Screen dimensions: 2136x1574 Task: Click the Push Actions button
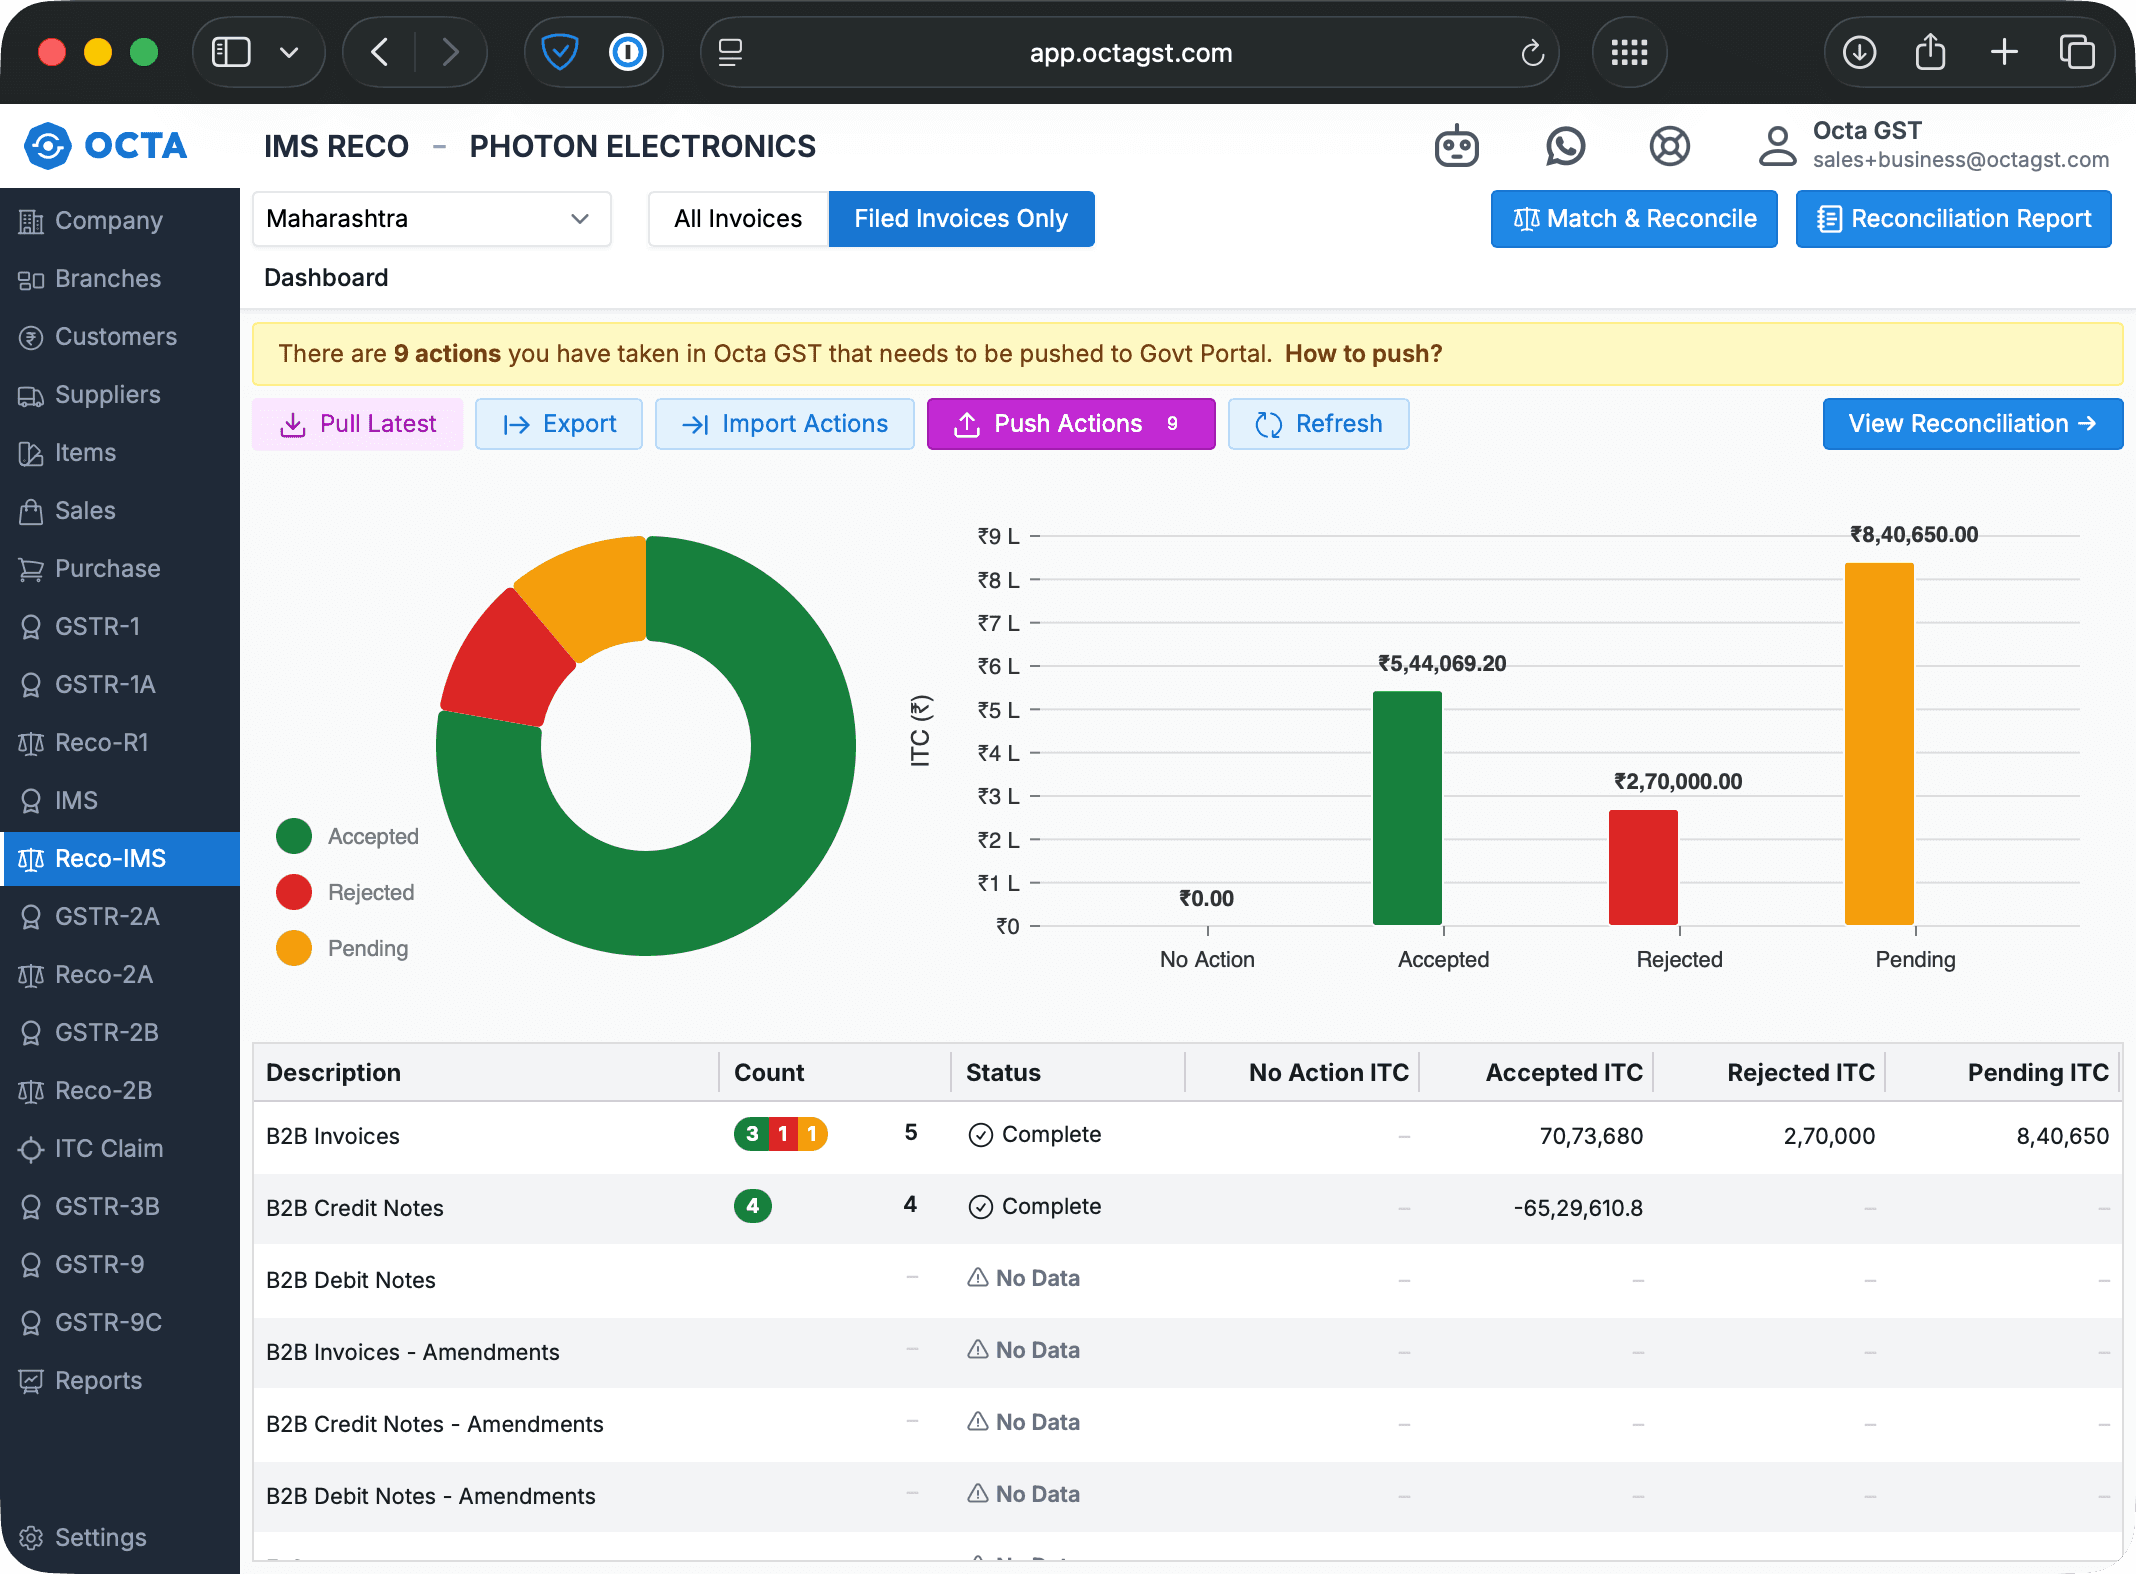coord(1070,424)
